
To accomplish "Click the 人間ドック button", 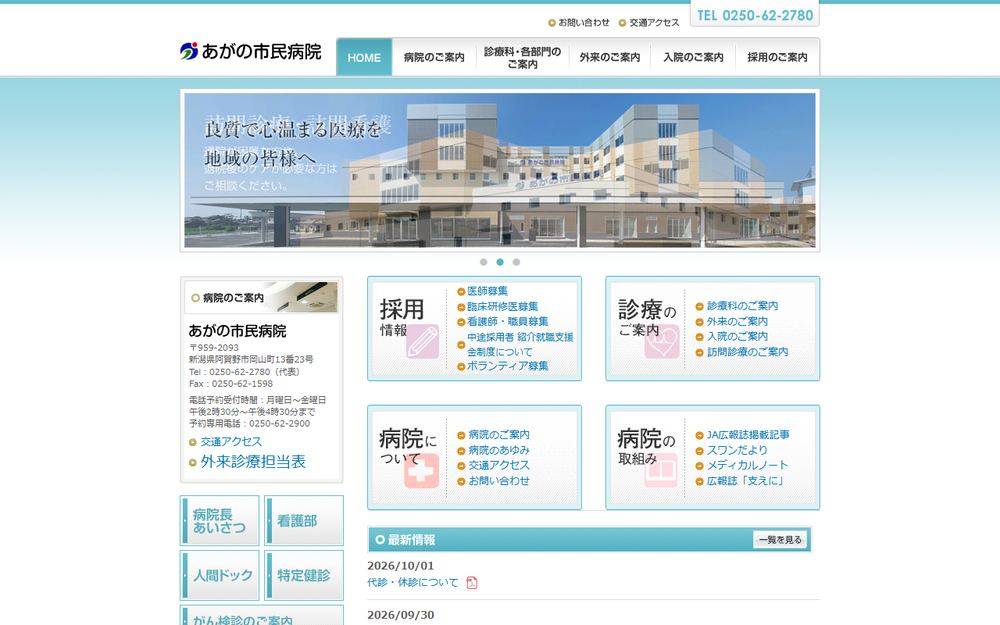I will [219, 575].
